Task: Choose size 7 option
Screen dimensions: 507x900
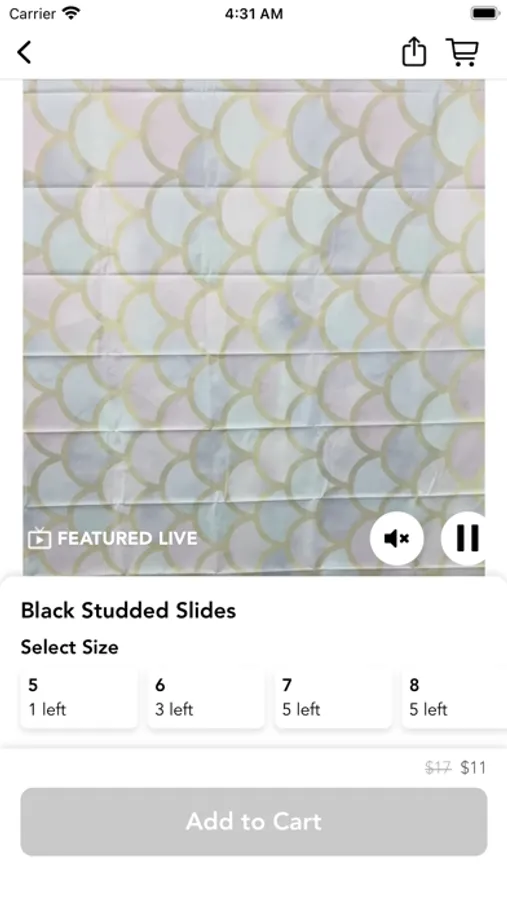Action: (x=334, y=697)
